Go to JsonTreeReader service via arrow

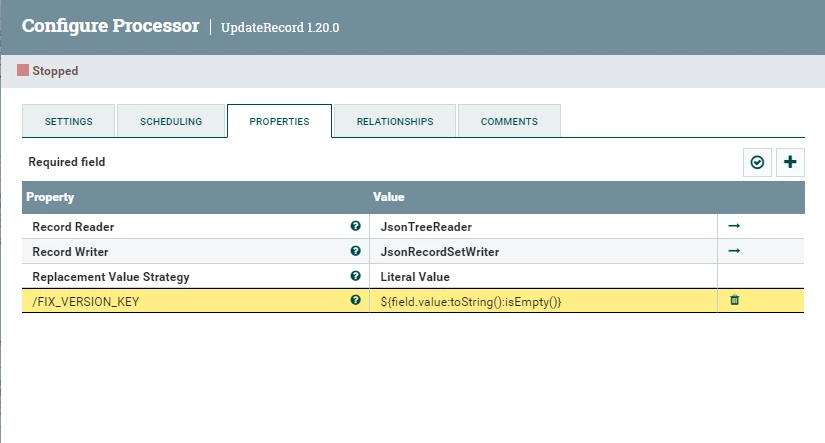tap(734, 226)
